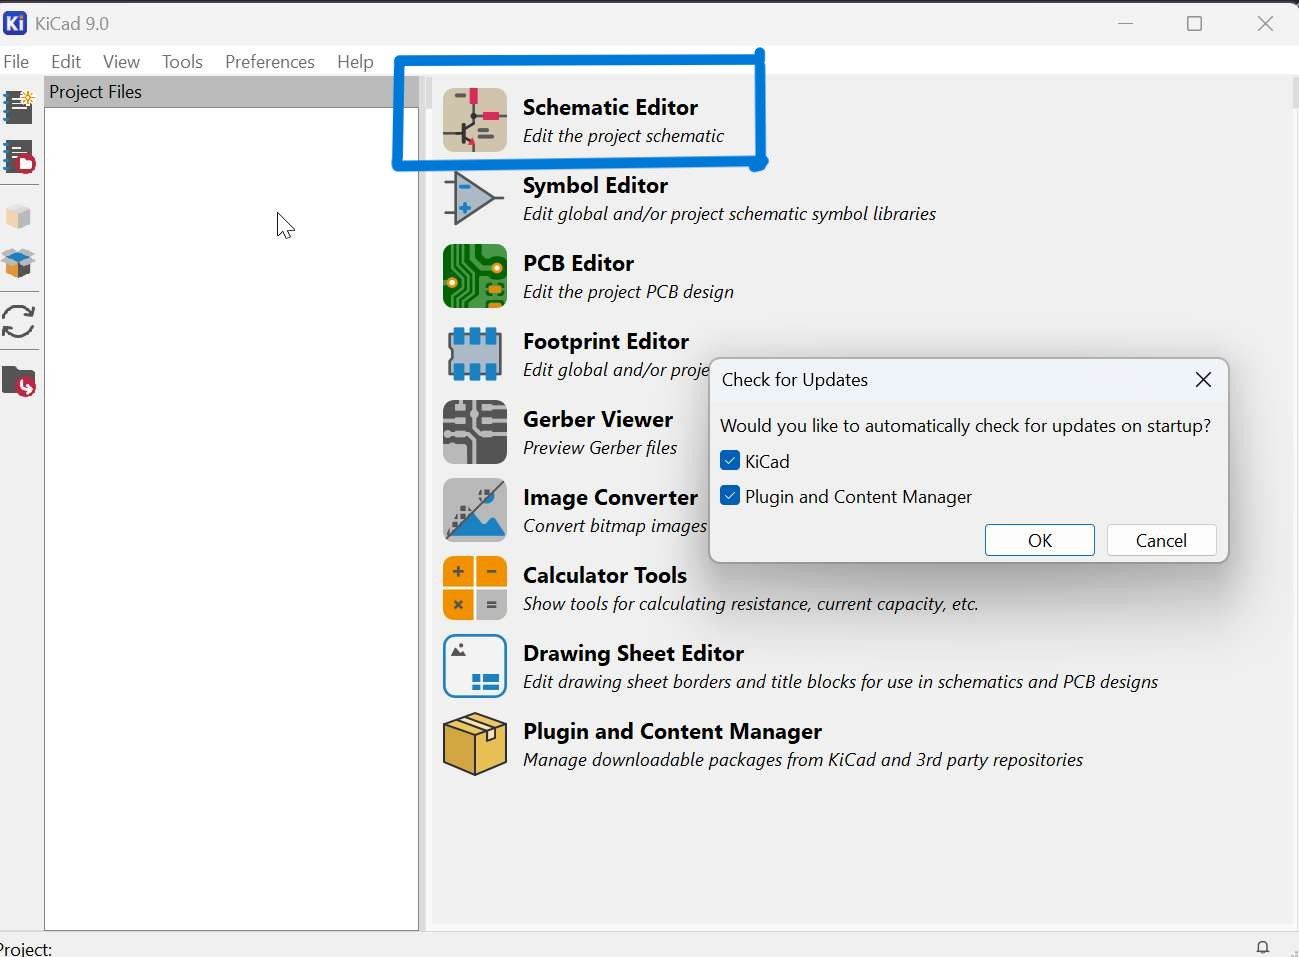Click 'Preview Gerber files' description
The image size is (1299, 957).
600,448
